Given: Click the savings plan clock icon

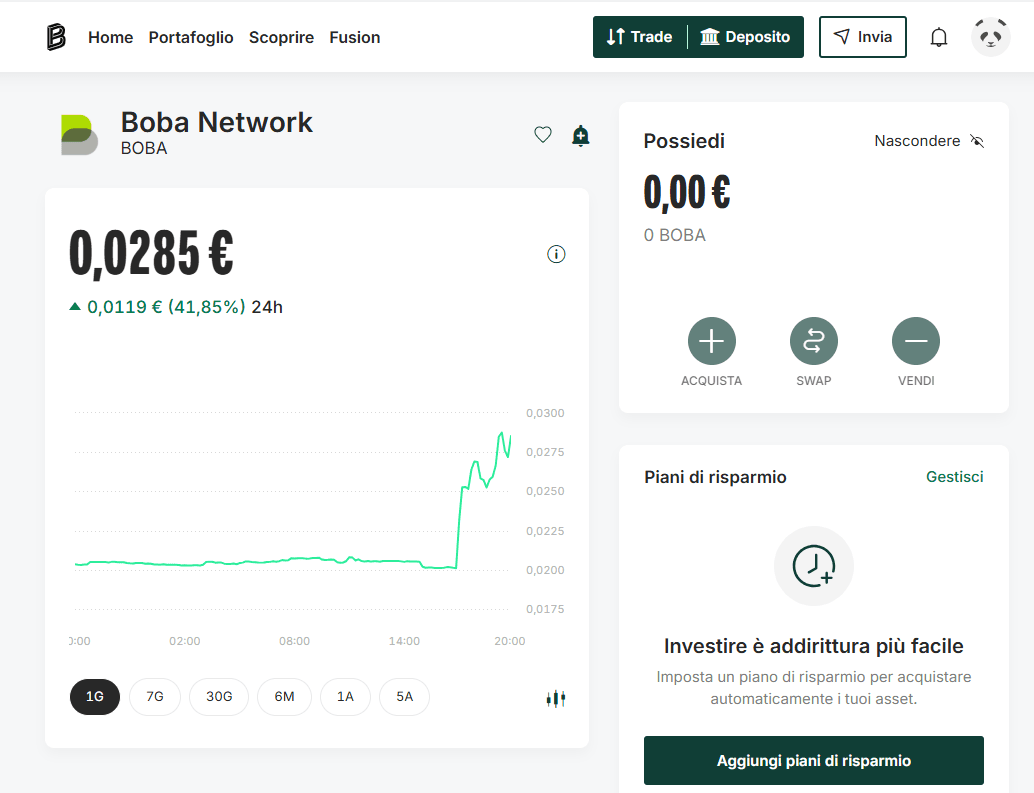Looking at the screenshot, I should point(814,566).
